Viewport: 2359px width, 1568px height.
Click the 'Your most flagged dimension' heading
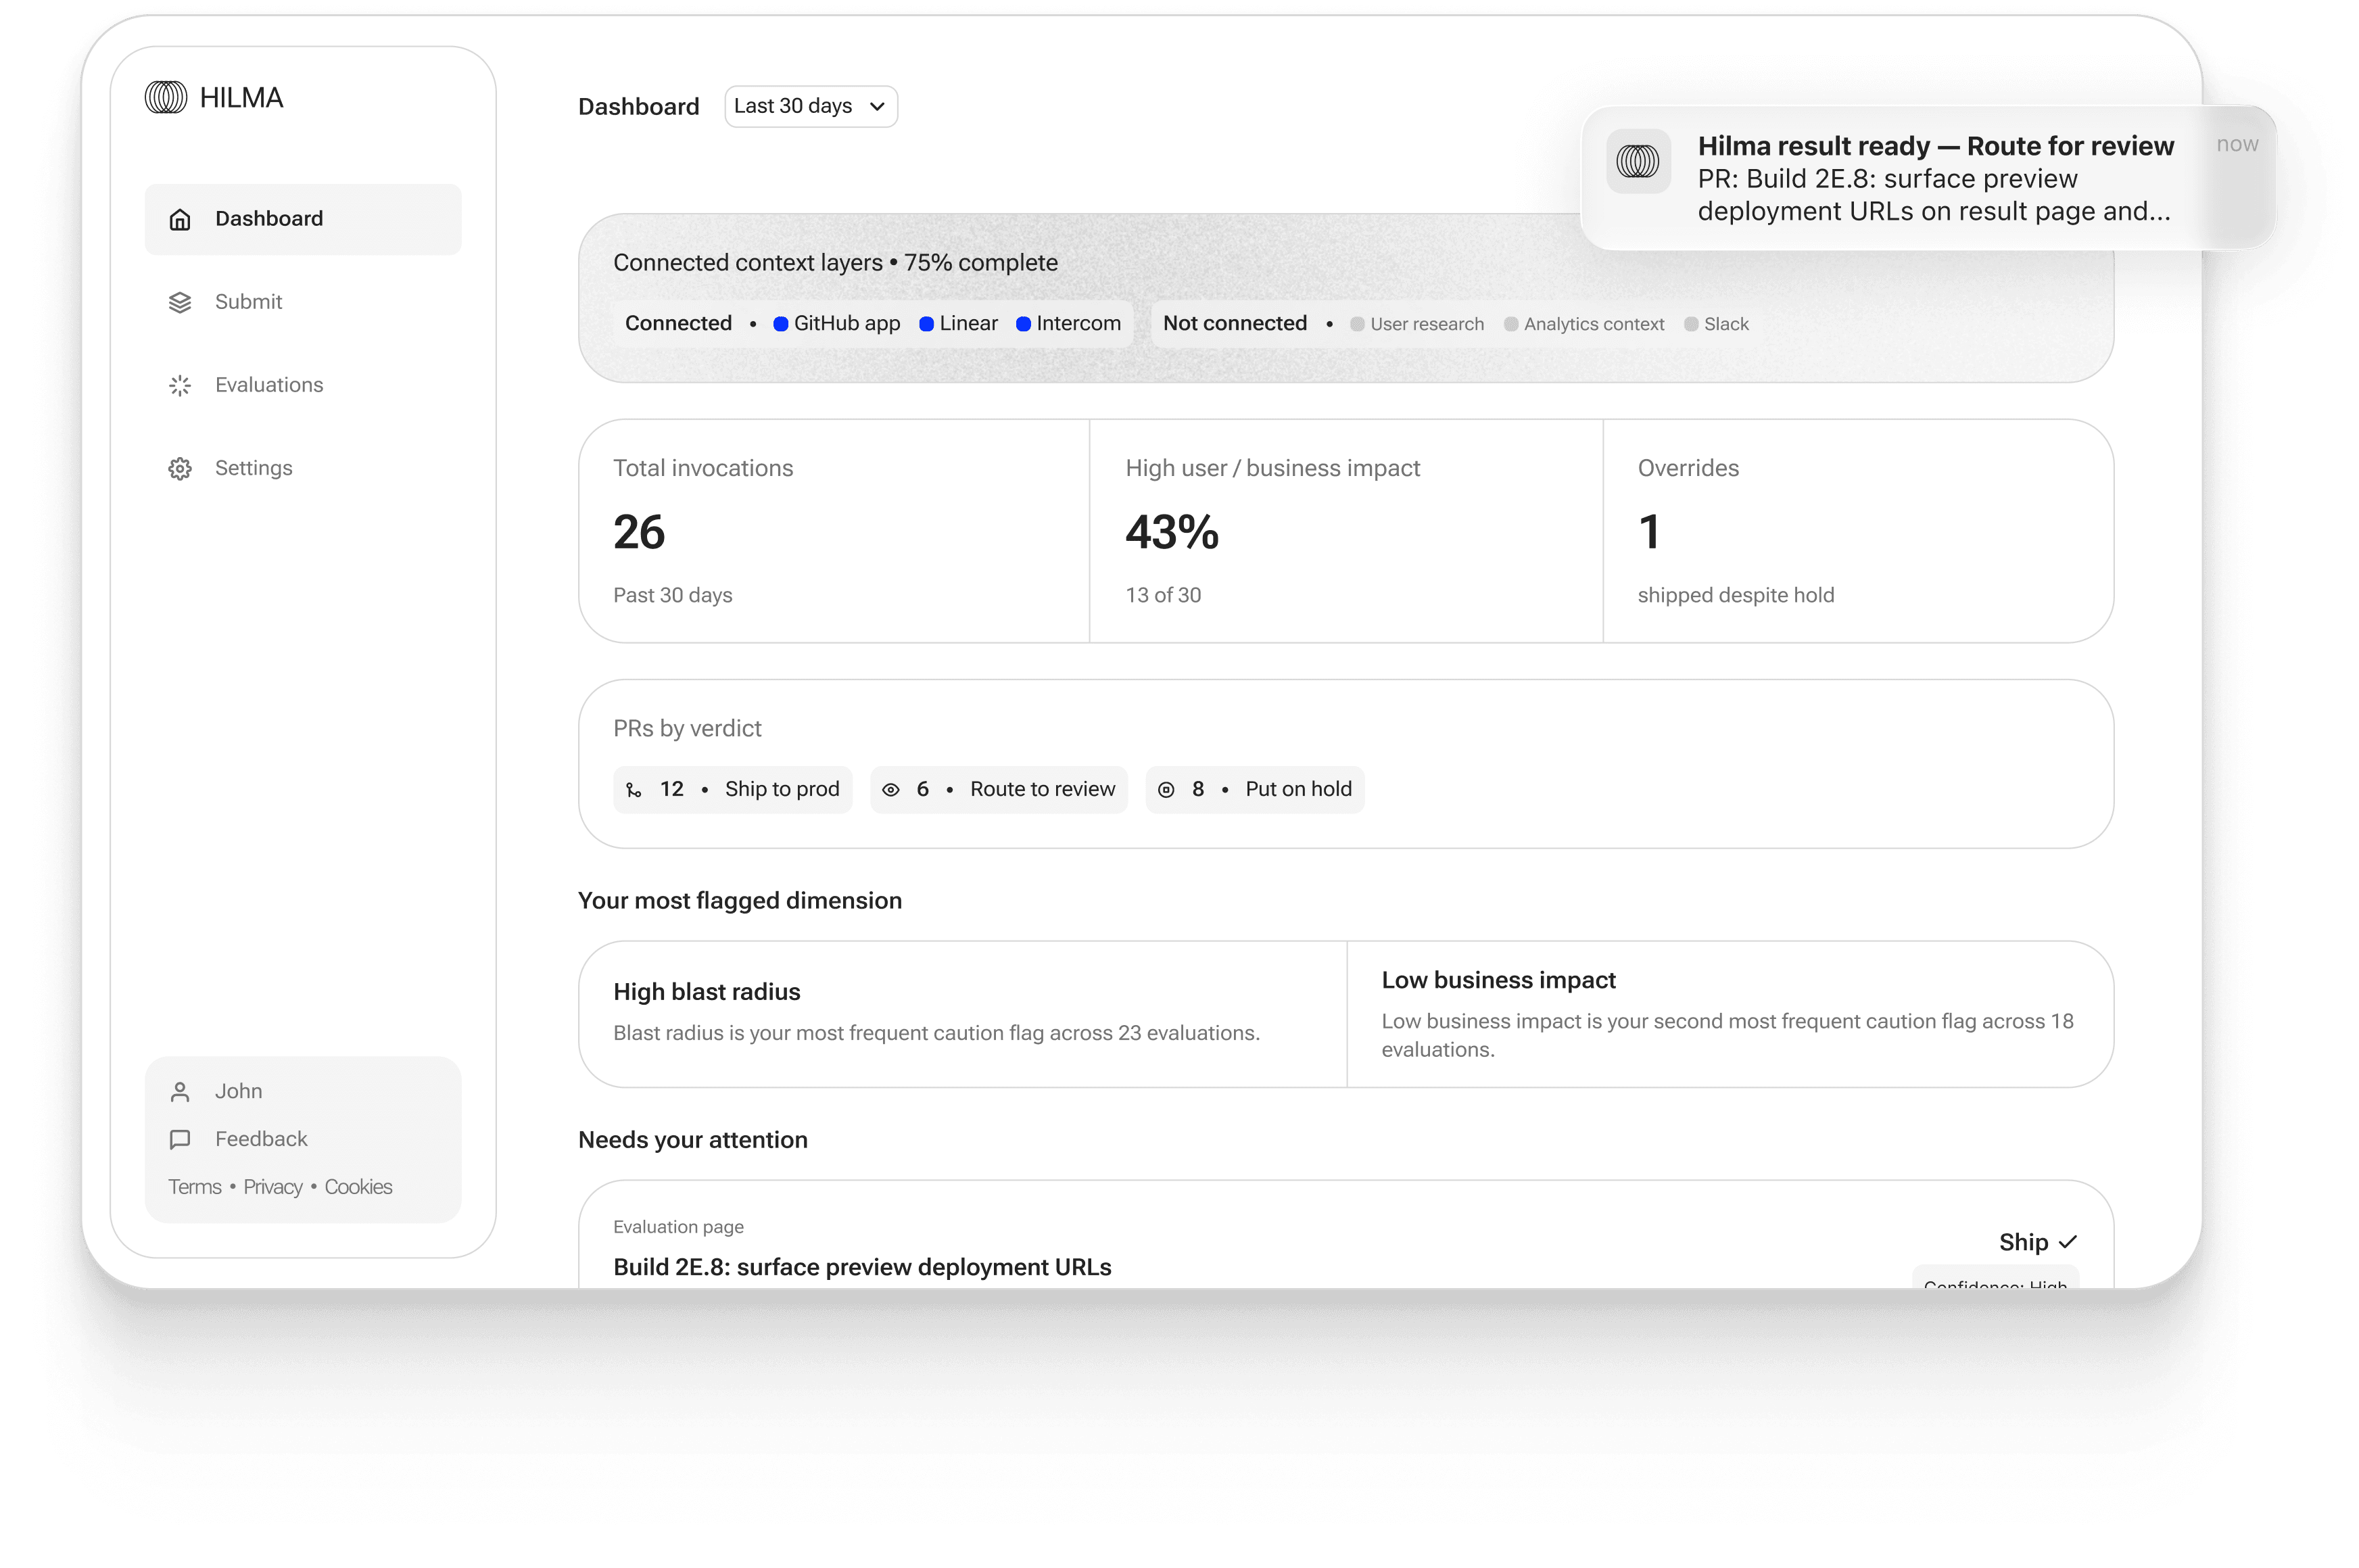click(x=740, y=901)
